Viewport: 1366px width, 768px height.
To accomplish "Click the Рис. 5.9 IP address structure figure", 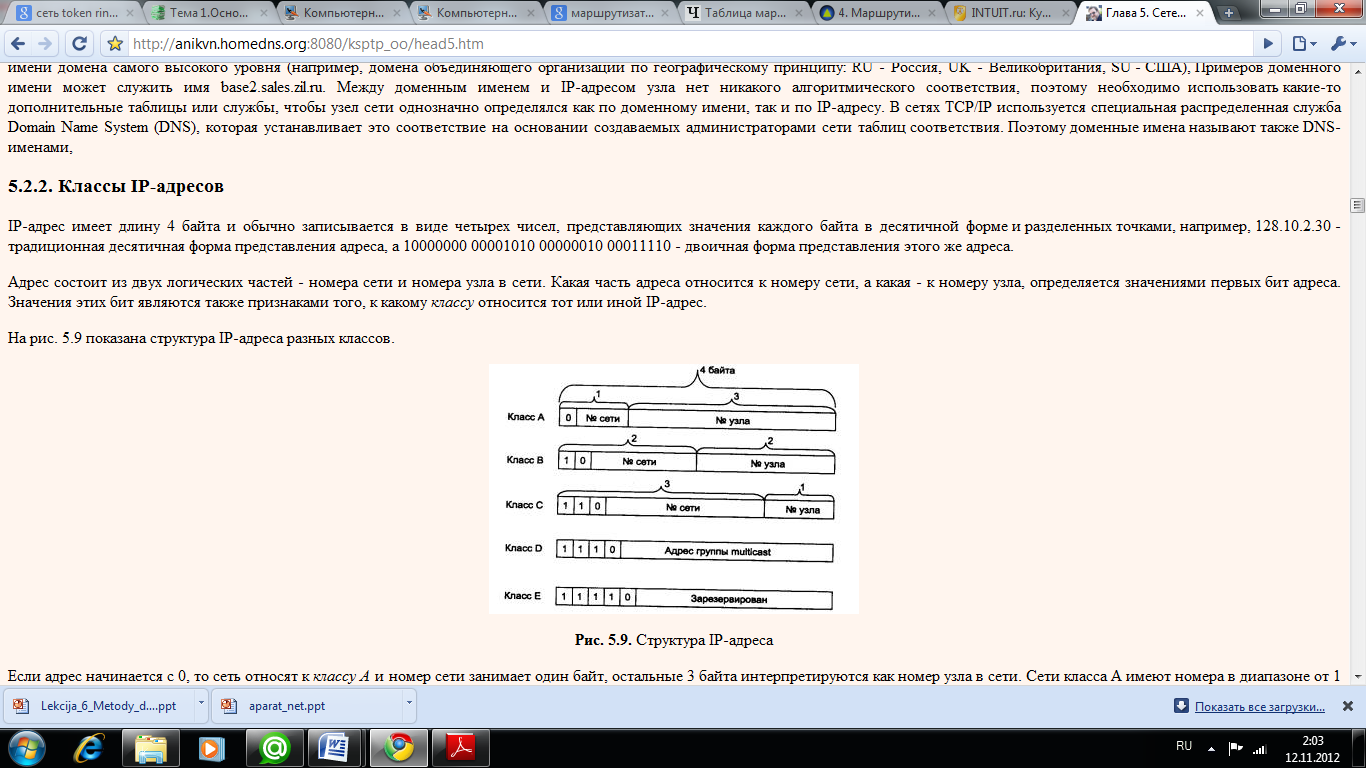I will pos(673,488).
